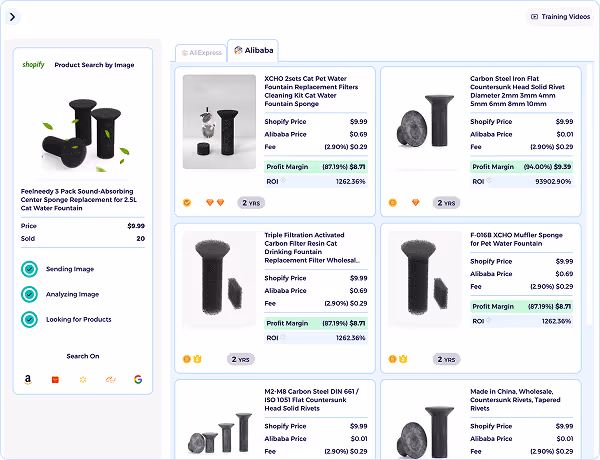This screenshot has height=460, width=600.
Task: Search on Amazon via its icon
Action: click(28, 379)
